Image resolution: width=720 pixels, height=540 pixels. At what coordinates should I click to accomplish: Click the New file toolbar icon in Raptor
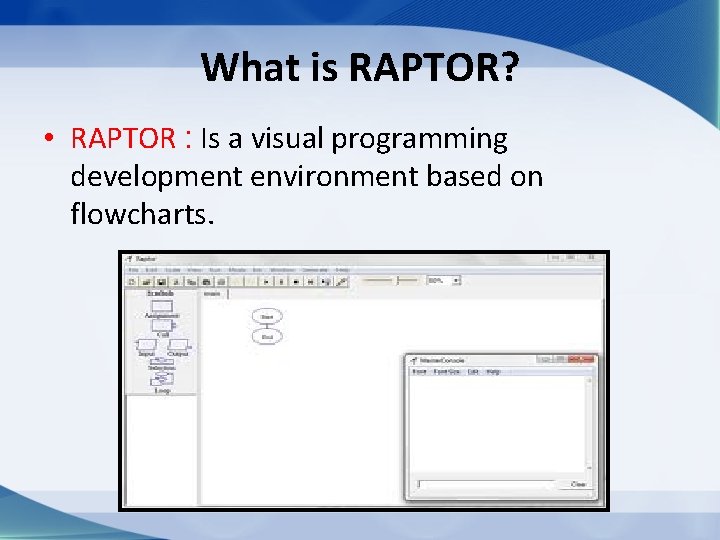[x=132, y=281]
